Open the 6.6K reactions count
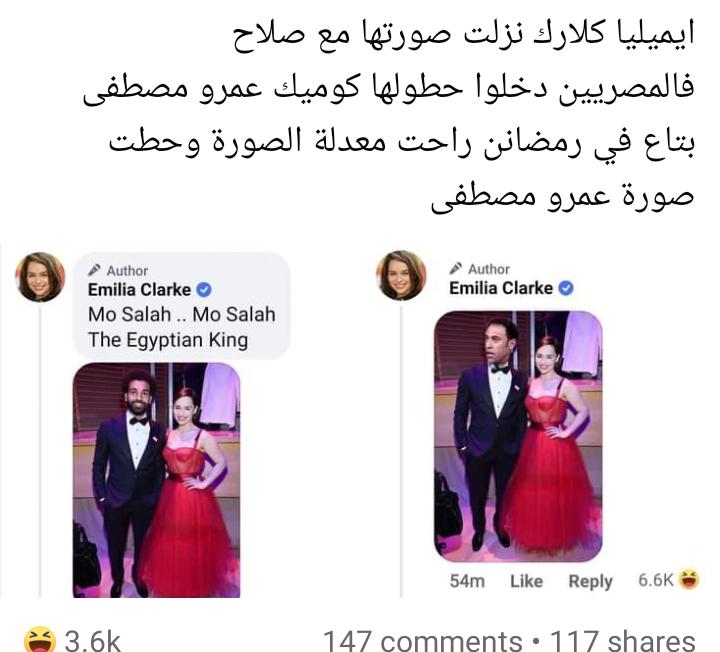720x652 pixels. [x=656, y=580]
